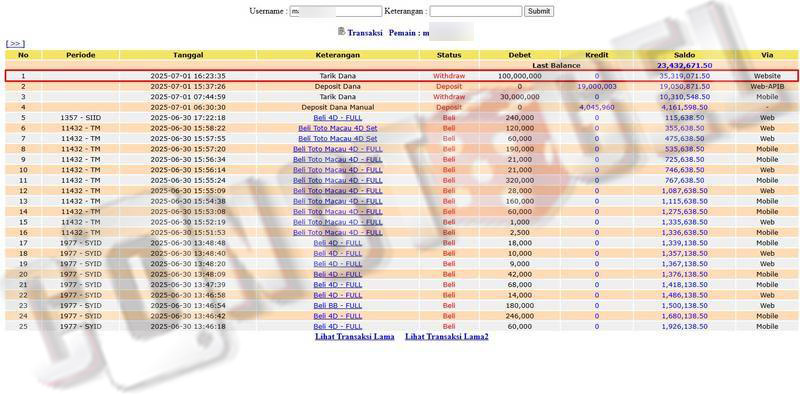Open Beli Toto Macau 4D Set link row 7
800x394 pixels.
(338, 138)
